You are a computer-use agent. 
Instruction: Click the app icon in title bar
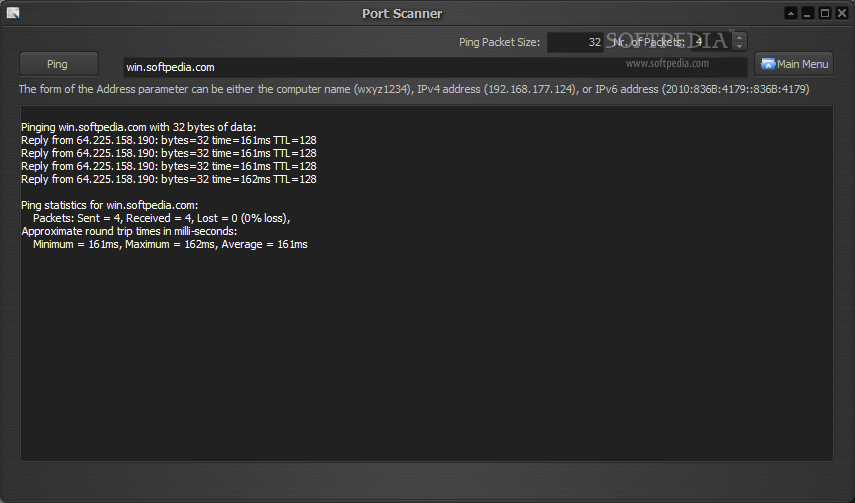click(x=13, y=13)
